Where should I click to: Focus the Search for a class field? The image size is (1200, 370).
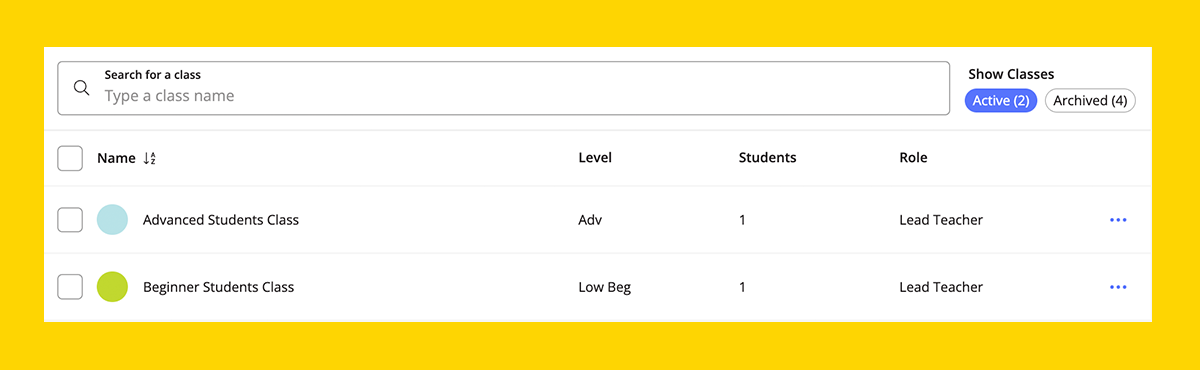tap(503, 88)
